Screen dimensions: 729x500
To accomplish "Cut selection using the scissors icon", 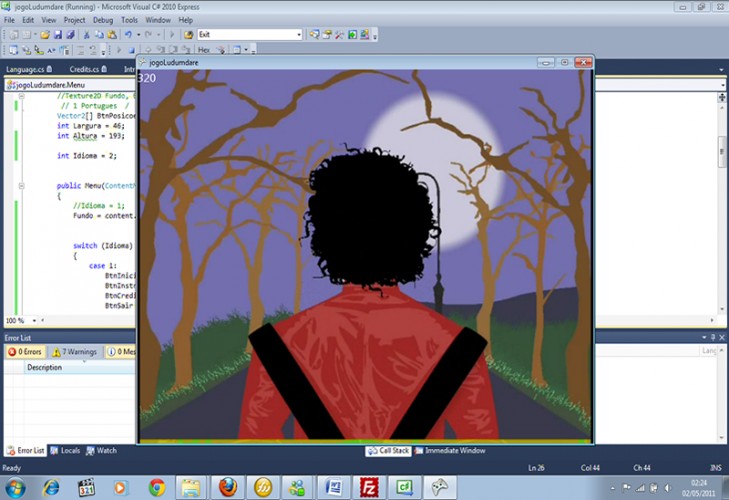I will coord(86,34).
